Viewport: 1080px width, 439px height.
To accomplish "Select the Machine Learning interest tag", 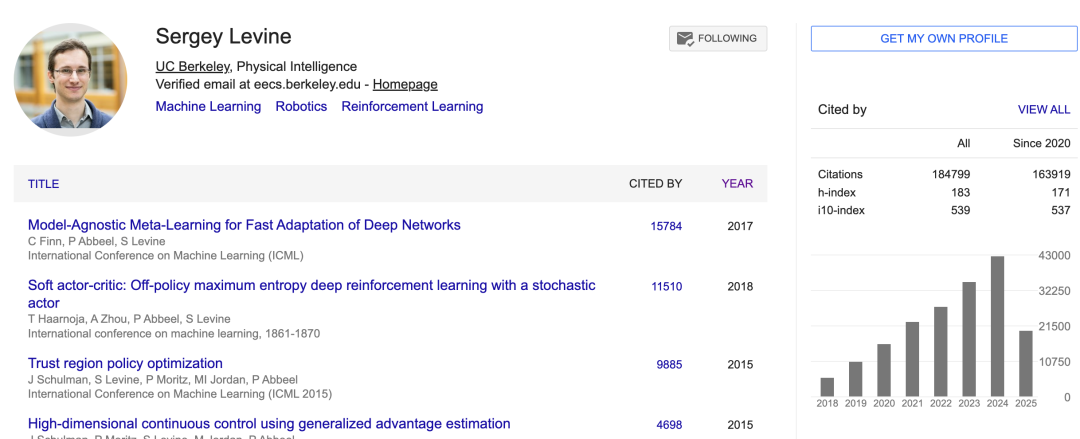I will pyautogui.click(x=208, y=106).
